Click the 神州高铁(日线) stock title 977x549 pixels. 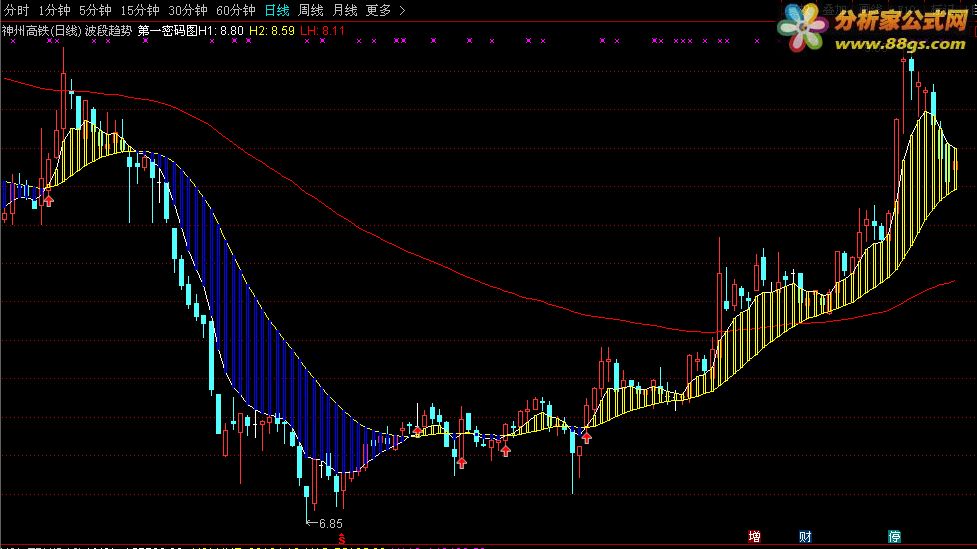pos(42,31)
